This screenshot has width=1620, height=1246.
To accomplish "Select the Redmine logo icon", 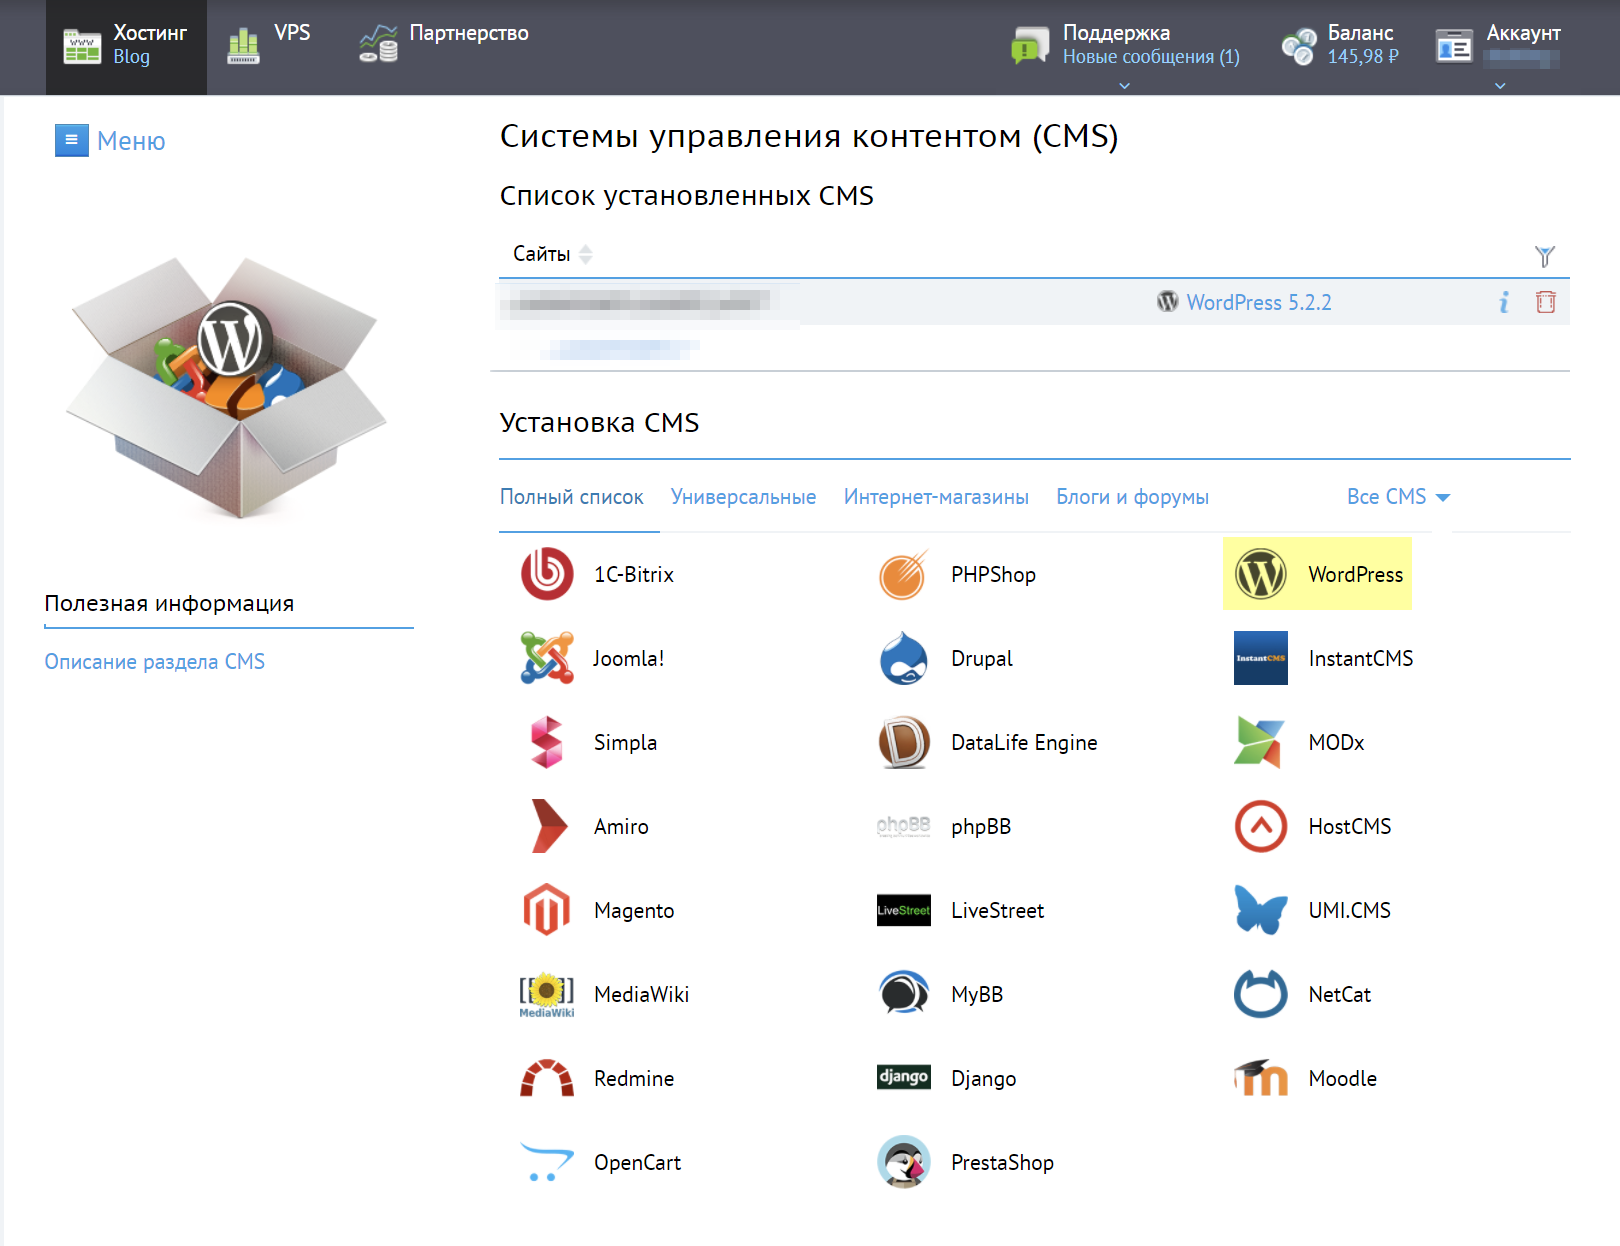I will 547,1078.
